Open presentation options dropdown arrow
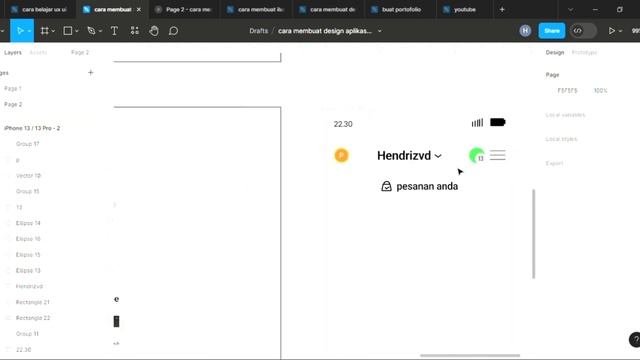Screen dimensions: 640x360 click(x=620, y=31)
